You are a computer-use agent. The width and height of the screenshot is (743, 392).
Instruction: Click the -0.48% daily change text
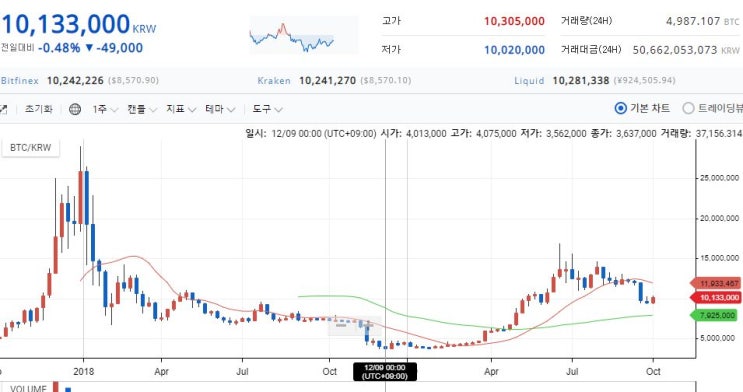[59, 48]
